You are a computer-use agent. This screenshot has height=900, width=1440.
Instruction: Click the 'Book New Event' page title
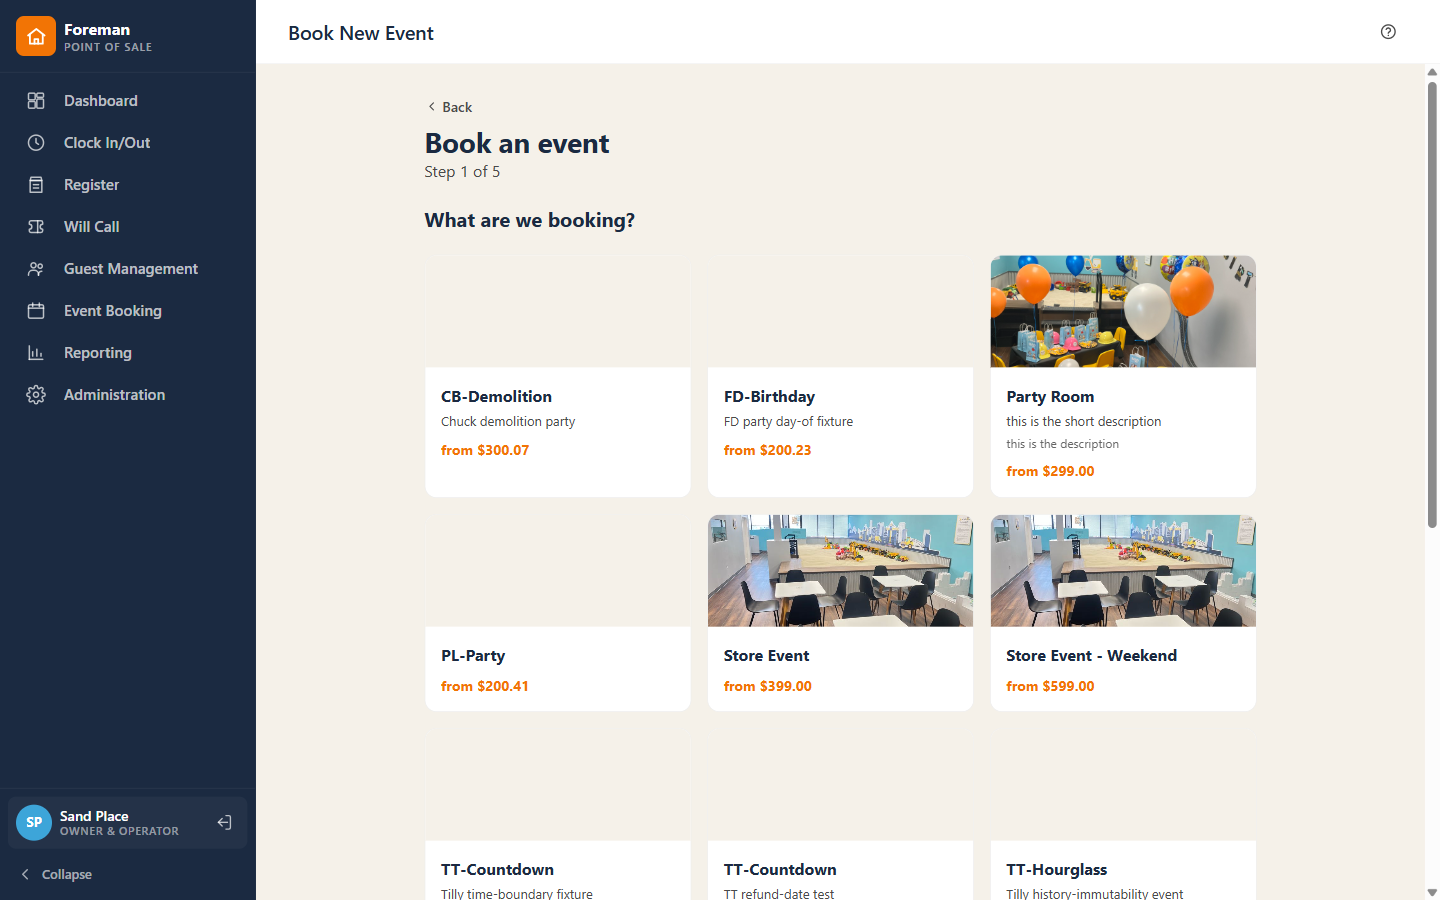pos(361,33)
